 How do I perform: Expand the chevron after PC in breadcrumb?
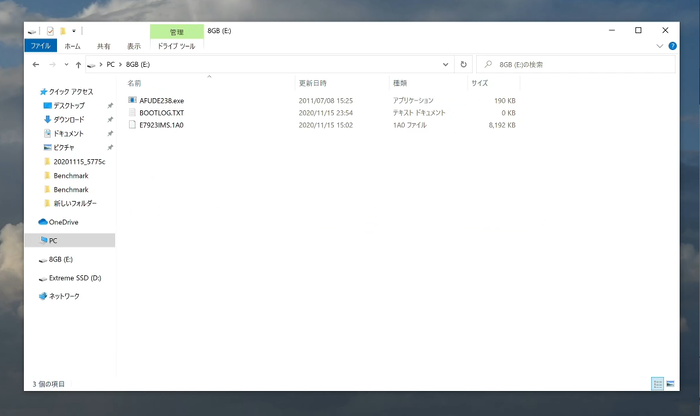(x=120, y=65)
